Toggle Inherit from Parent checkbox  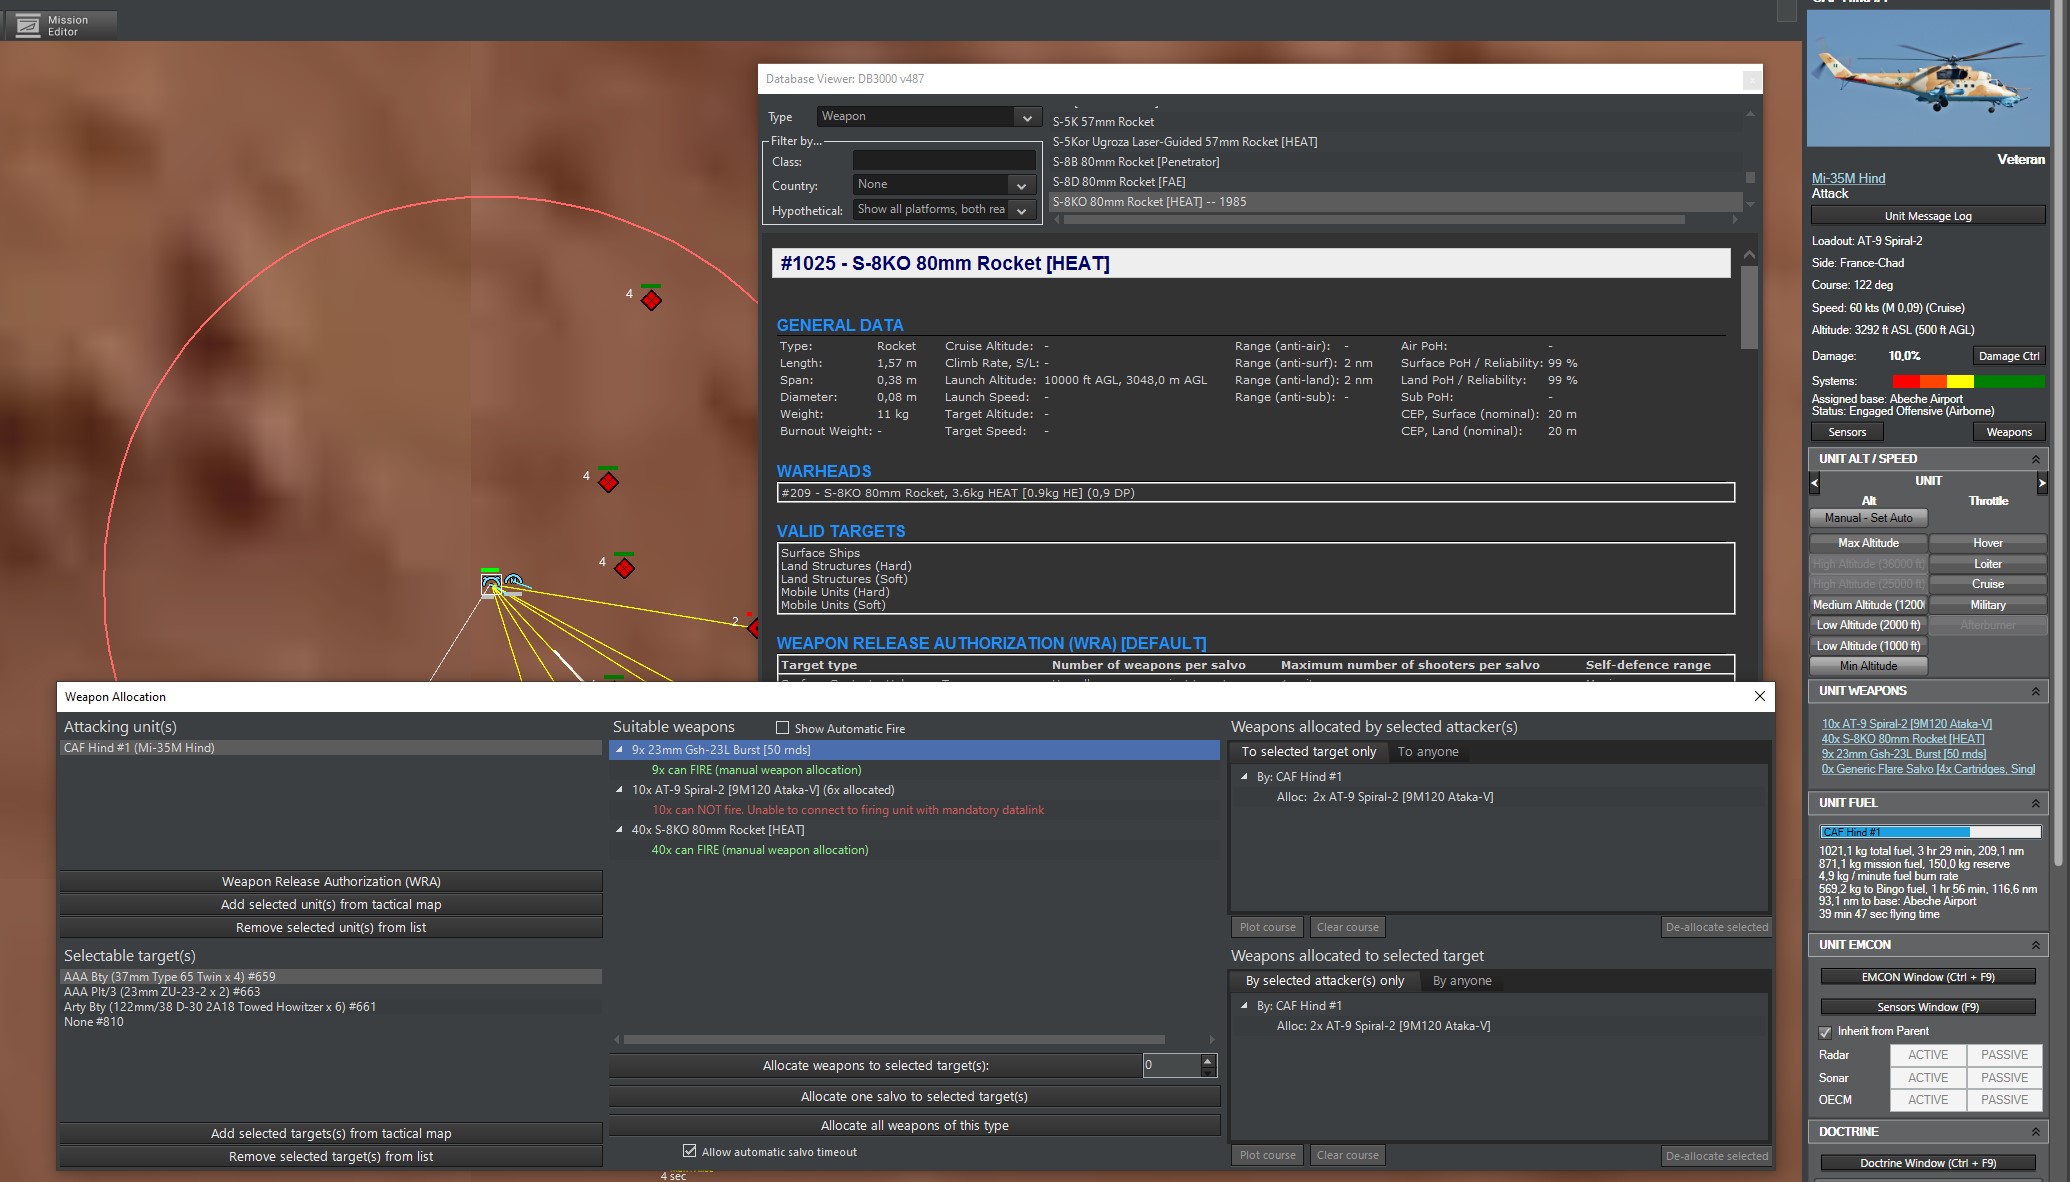(x=1825, y=1031)
